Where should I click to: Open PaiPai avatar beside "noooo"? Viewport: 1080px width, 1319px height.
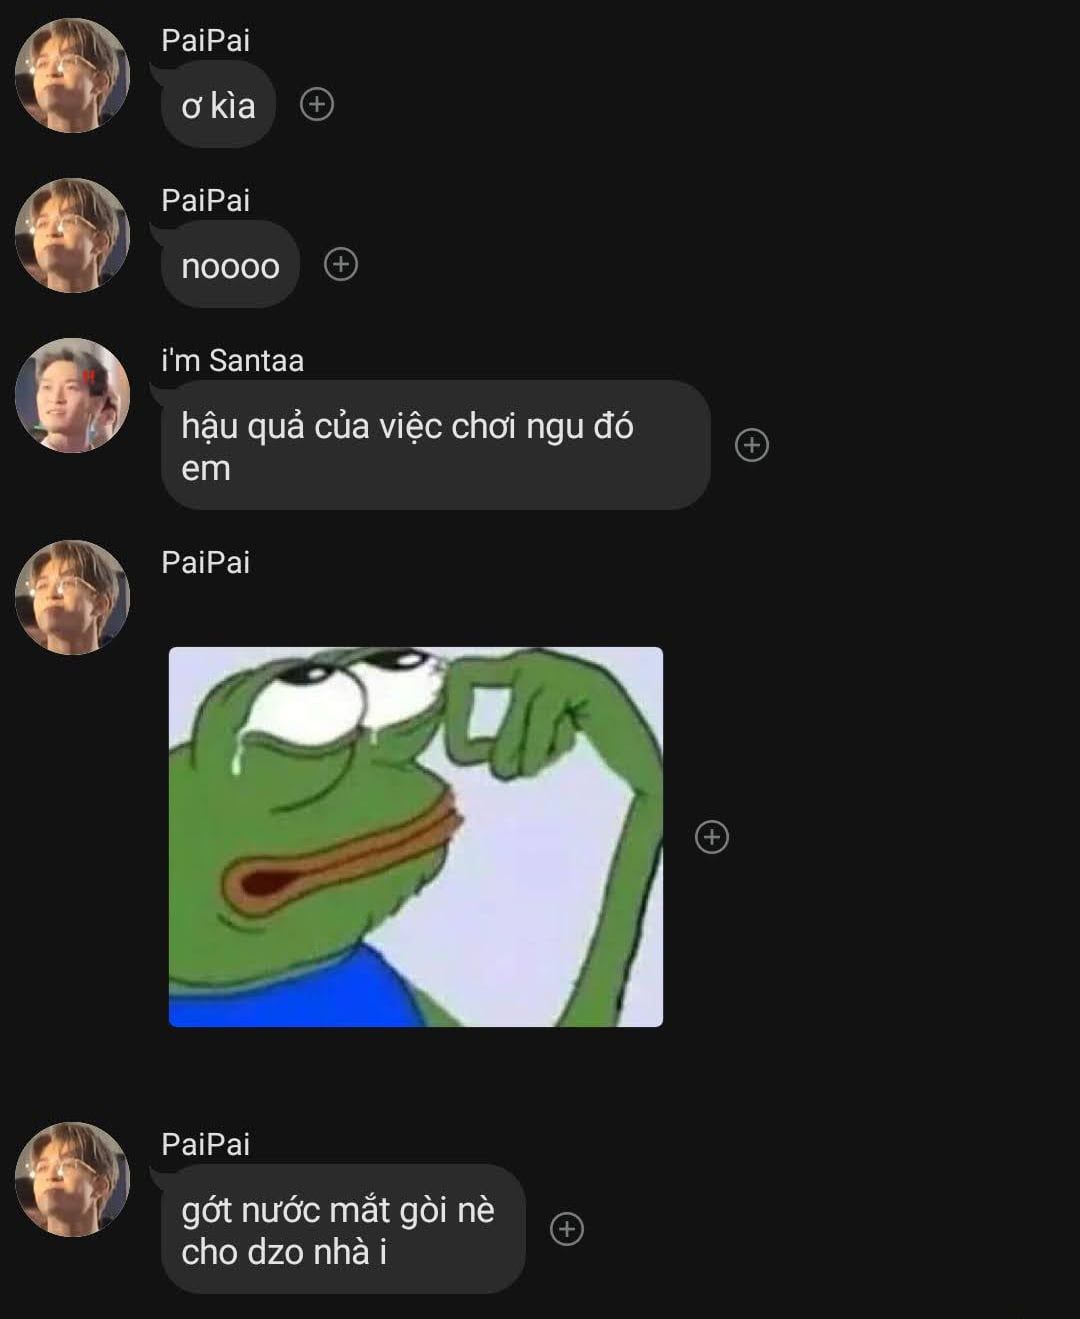coord(72,235)
